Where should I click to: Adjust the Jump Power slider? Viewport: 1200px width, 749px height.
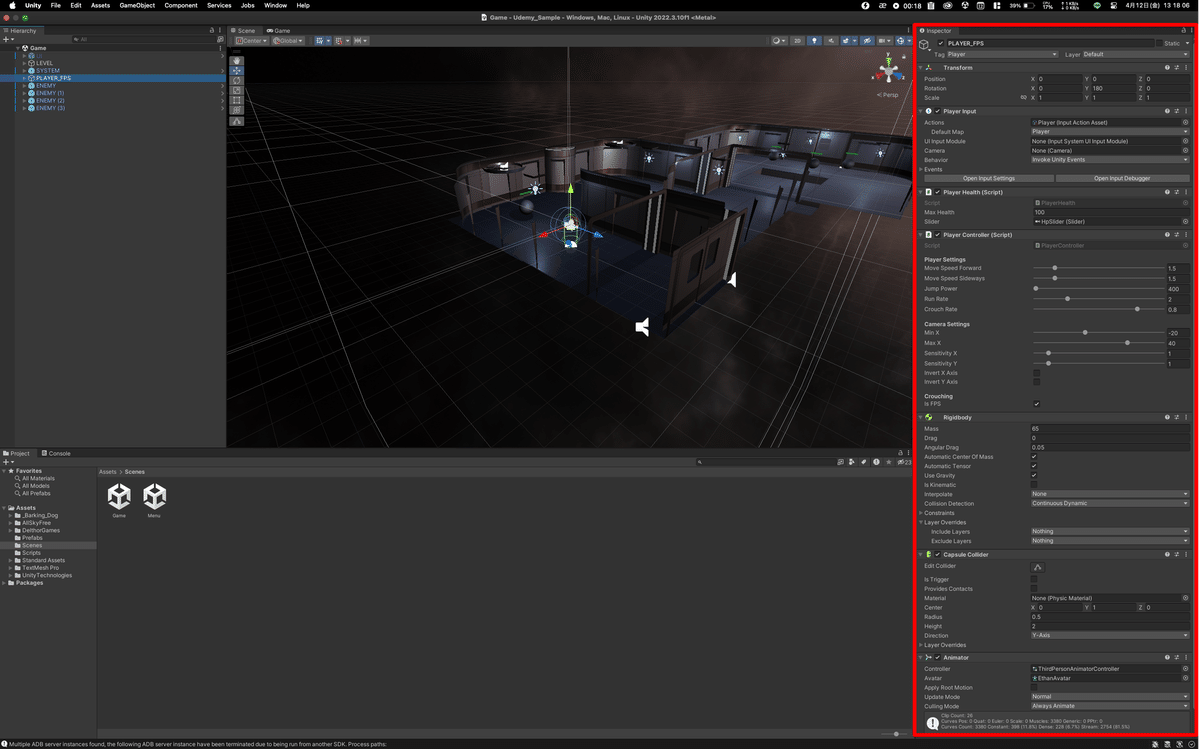[1098, 289]
